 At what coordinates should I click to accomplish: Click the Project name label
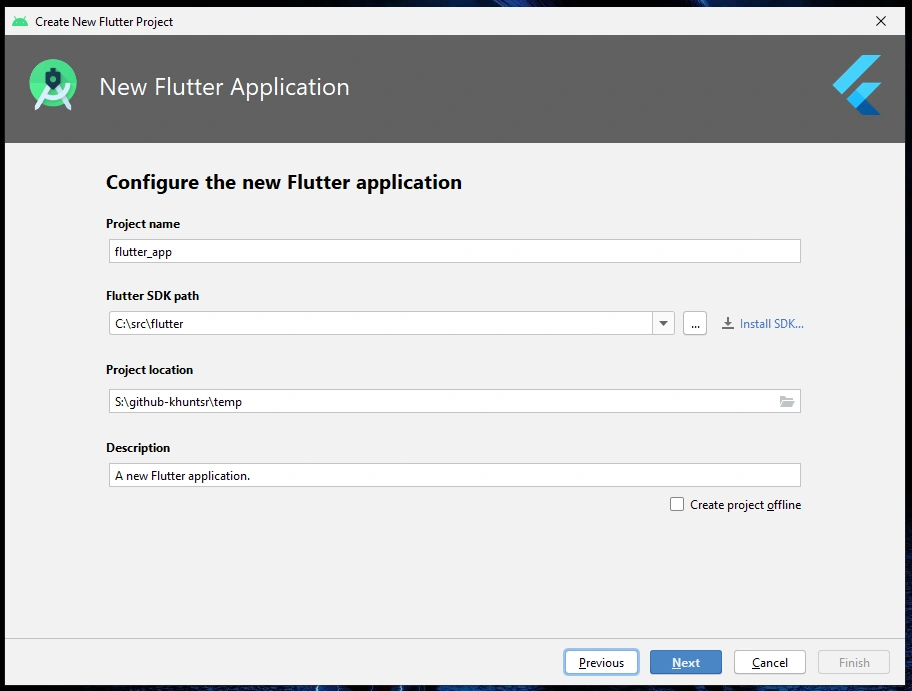pos(143,224)
